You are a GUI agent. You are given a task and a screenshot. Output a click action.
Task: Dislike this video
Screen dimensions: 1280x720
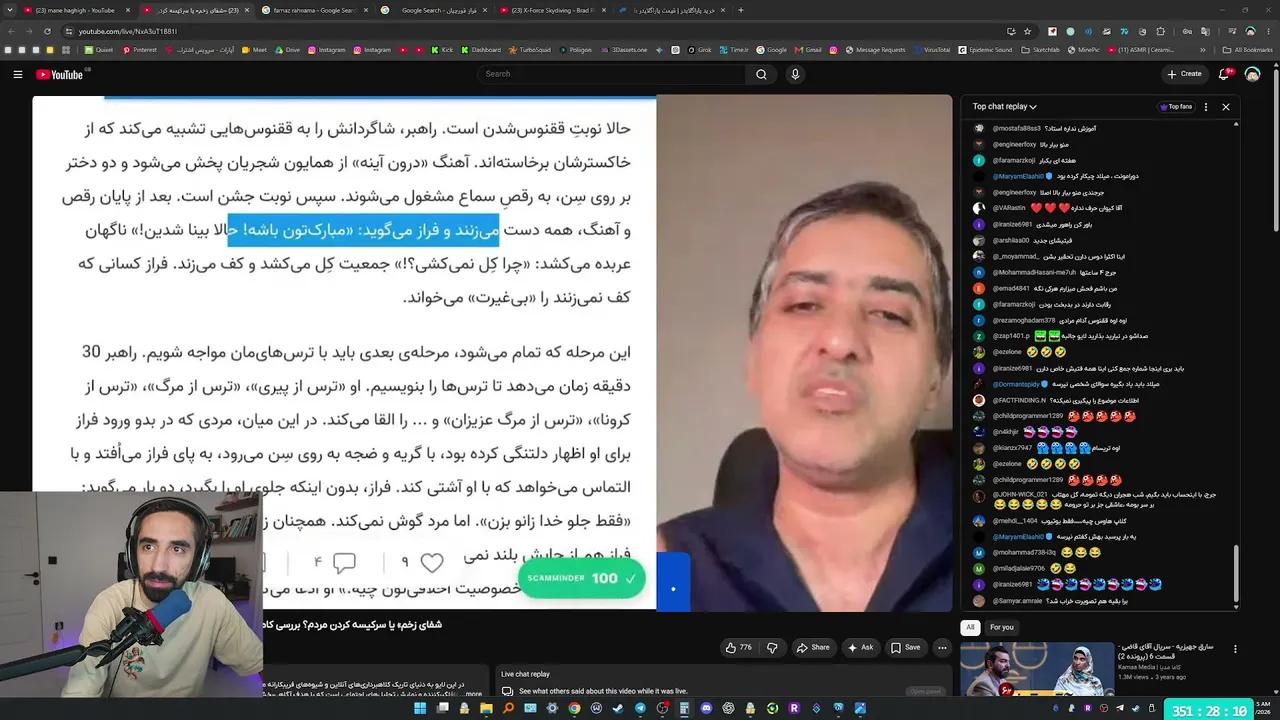click(x=771, y=648)
